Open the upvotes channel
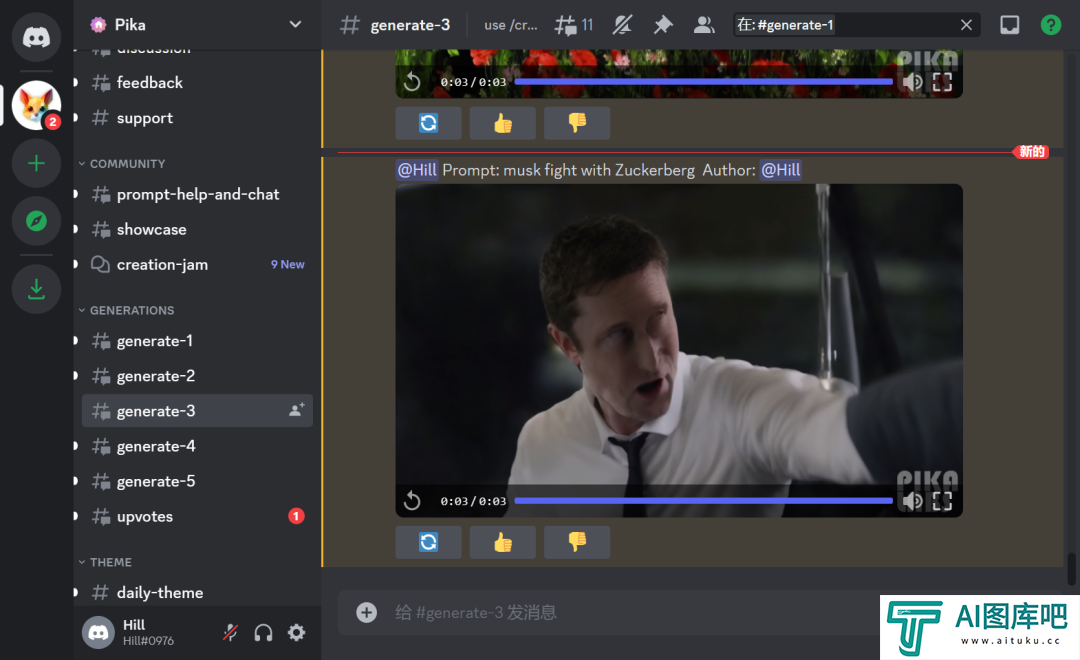 click(x=197, y=517)
